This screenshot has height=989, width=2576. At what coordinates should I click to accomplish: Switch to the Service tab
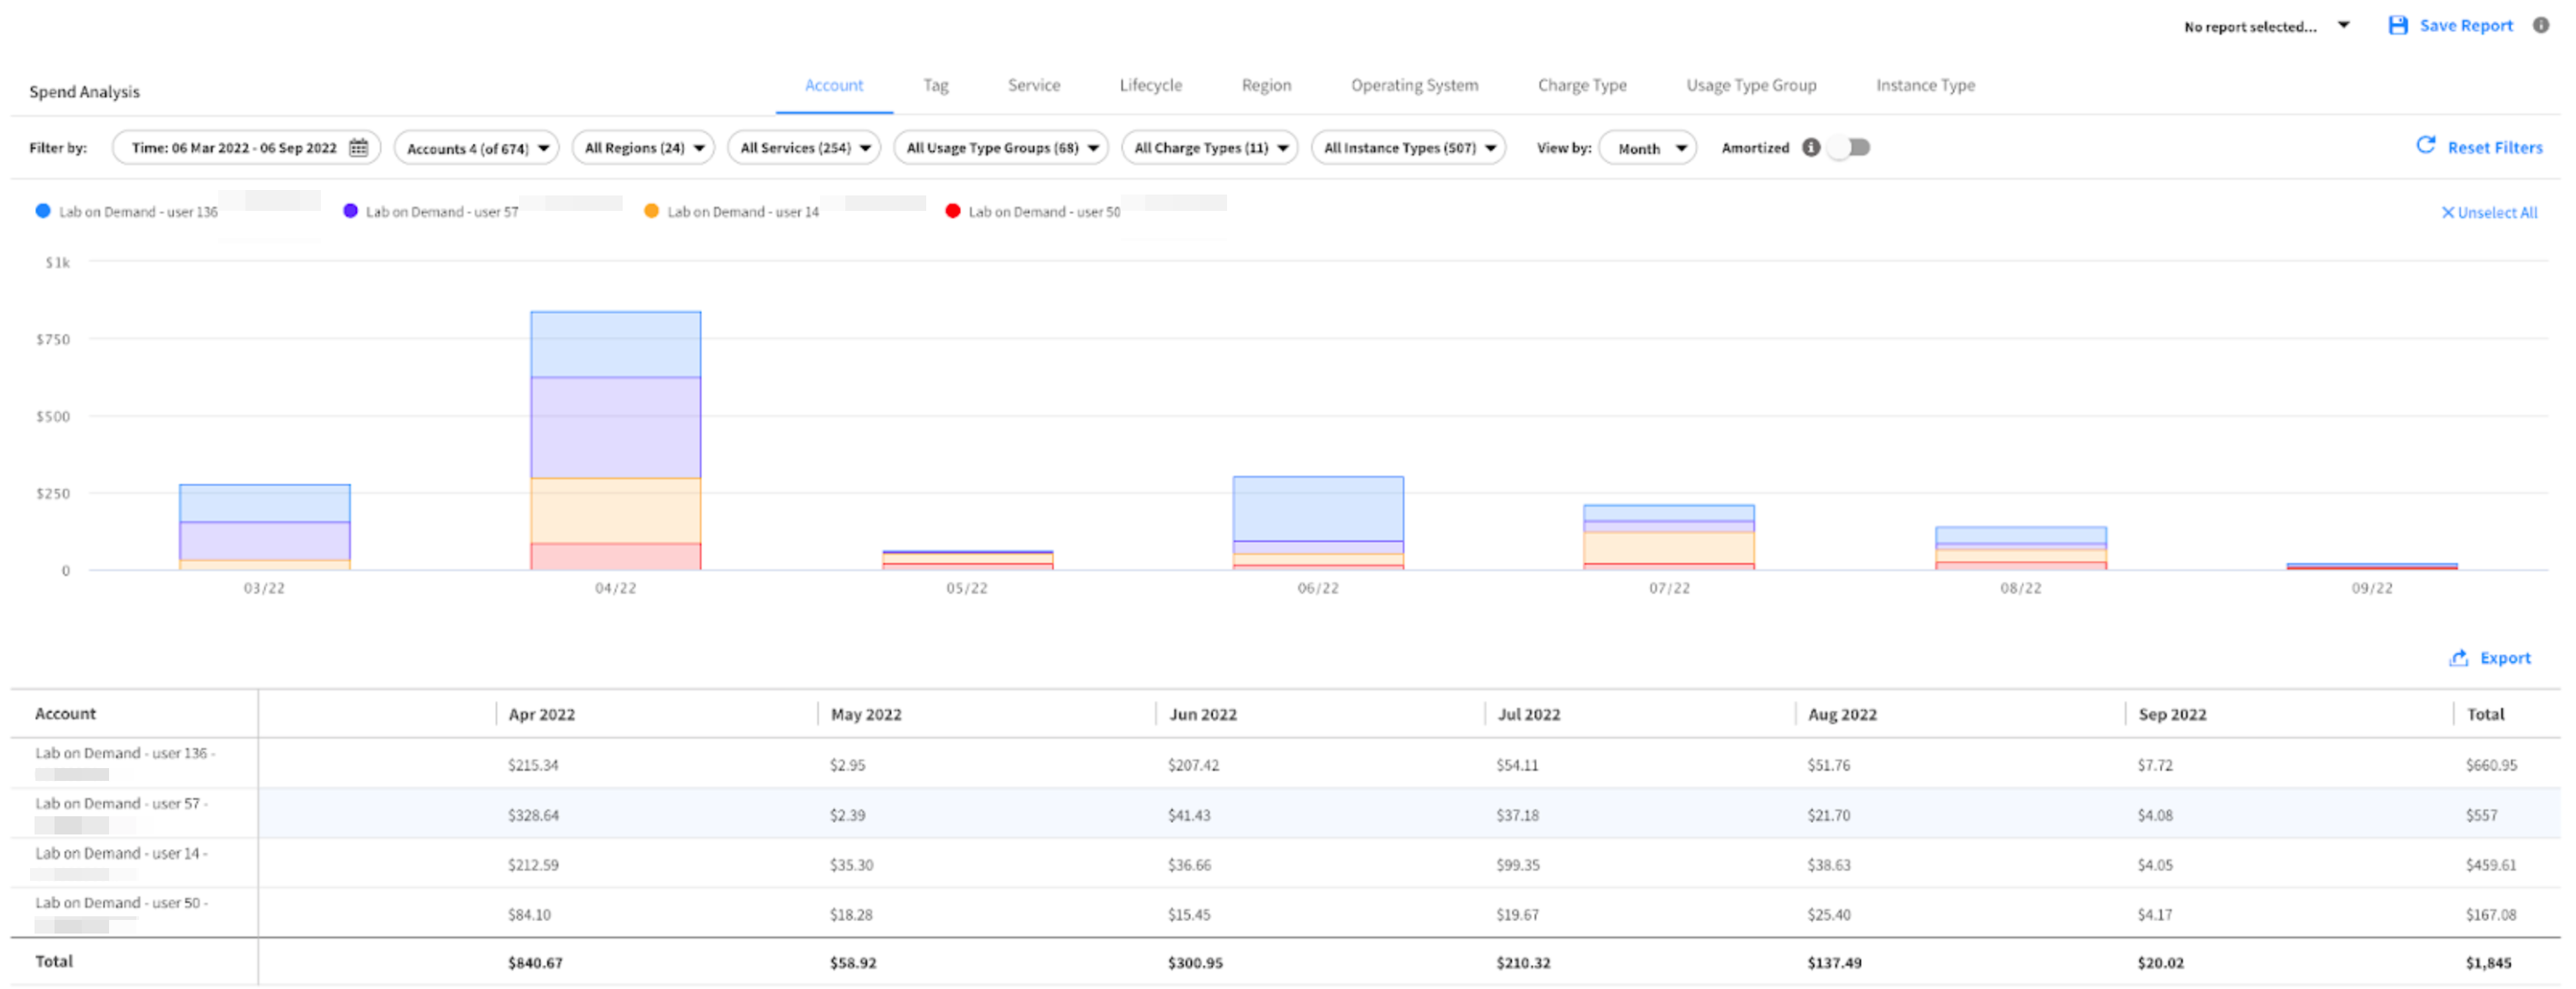pyautogui.click(x=1033, y=86)
